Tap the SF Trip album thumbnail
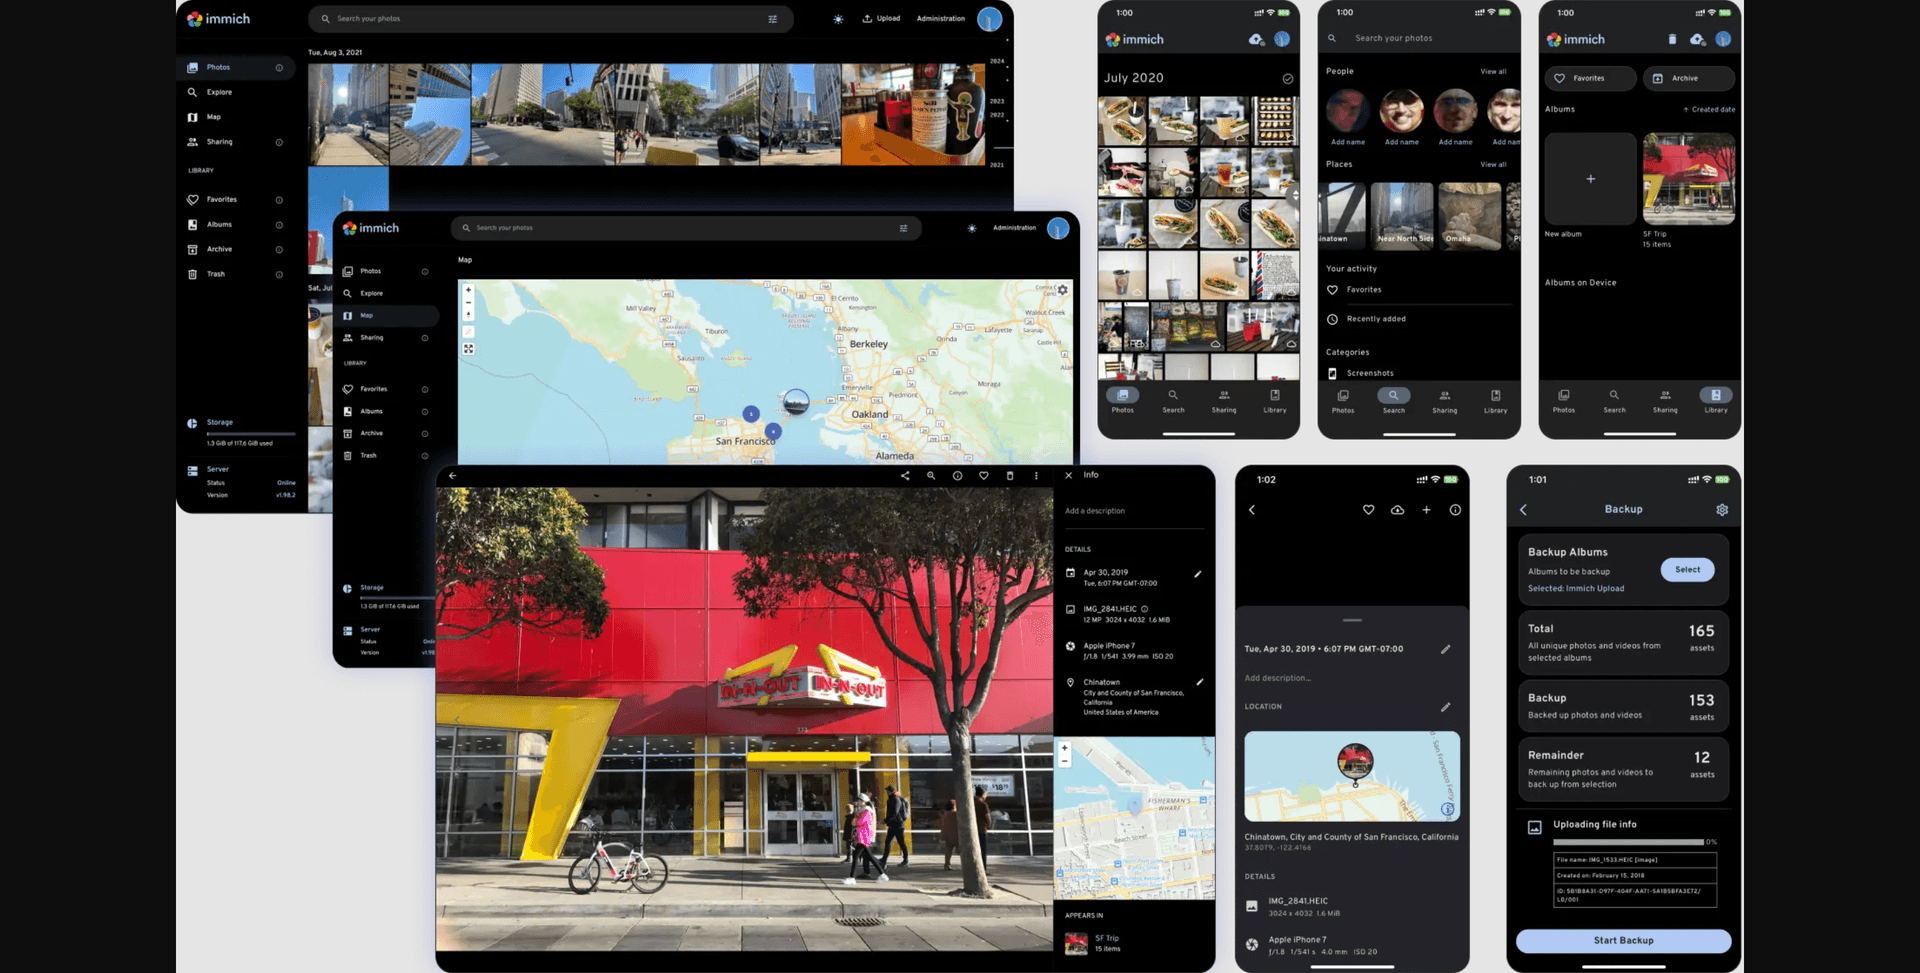Image resolution: width=1920 pixels, height=973 pixels. [x=1689, y=178]
